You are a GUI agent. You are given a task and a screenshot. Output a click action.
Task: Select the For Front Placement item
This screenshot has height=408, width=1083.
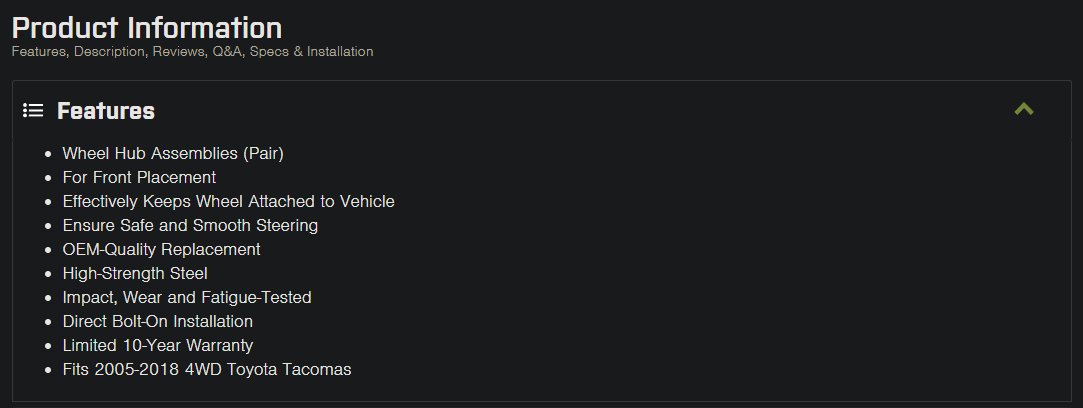pos(140,177)
